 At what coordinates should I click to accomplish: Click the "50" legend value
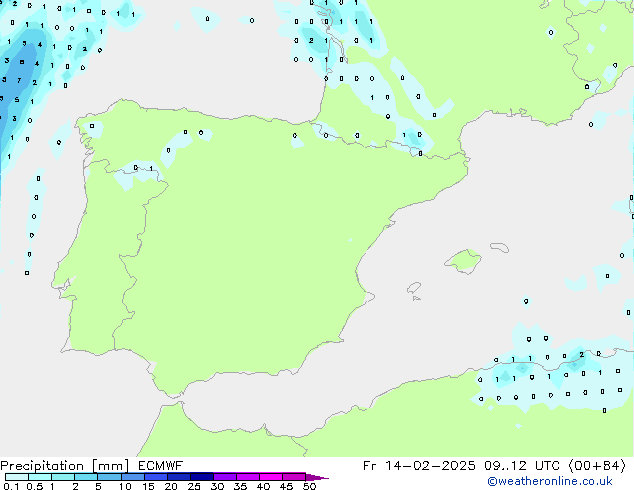click(309, 486)
